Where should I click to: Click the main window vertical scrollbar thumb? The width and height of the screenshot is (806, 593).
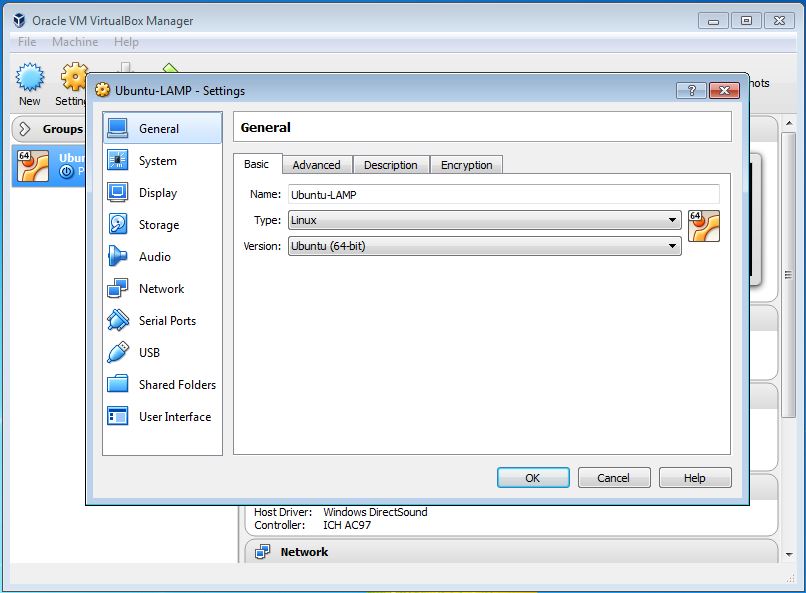(x=788, y=275)
